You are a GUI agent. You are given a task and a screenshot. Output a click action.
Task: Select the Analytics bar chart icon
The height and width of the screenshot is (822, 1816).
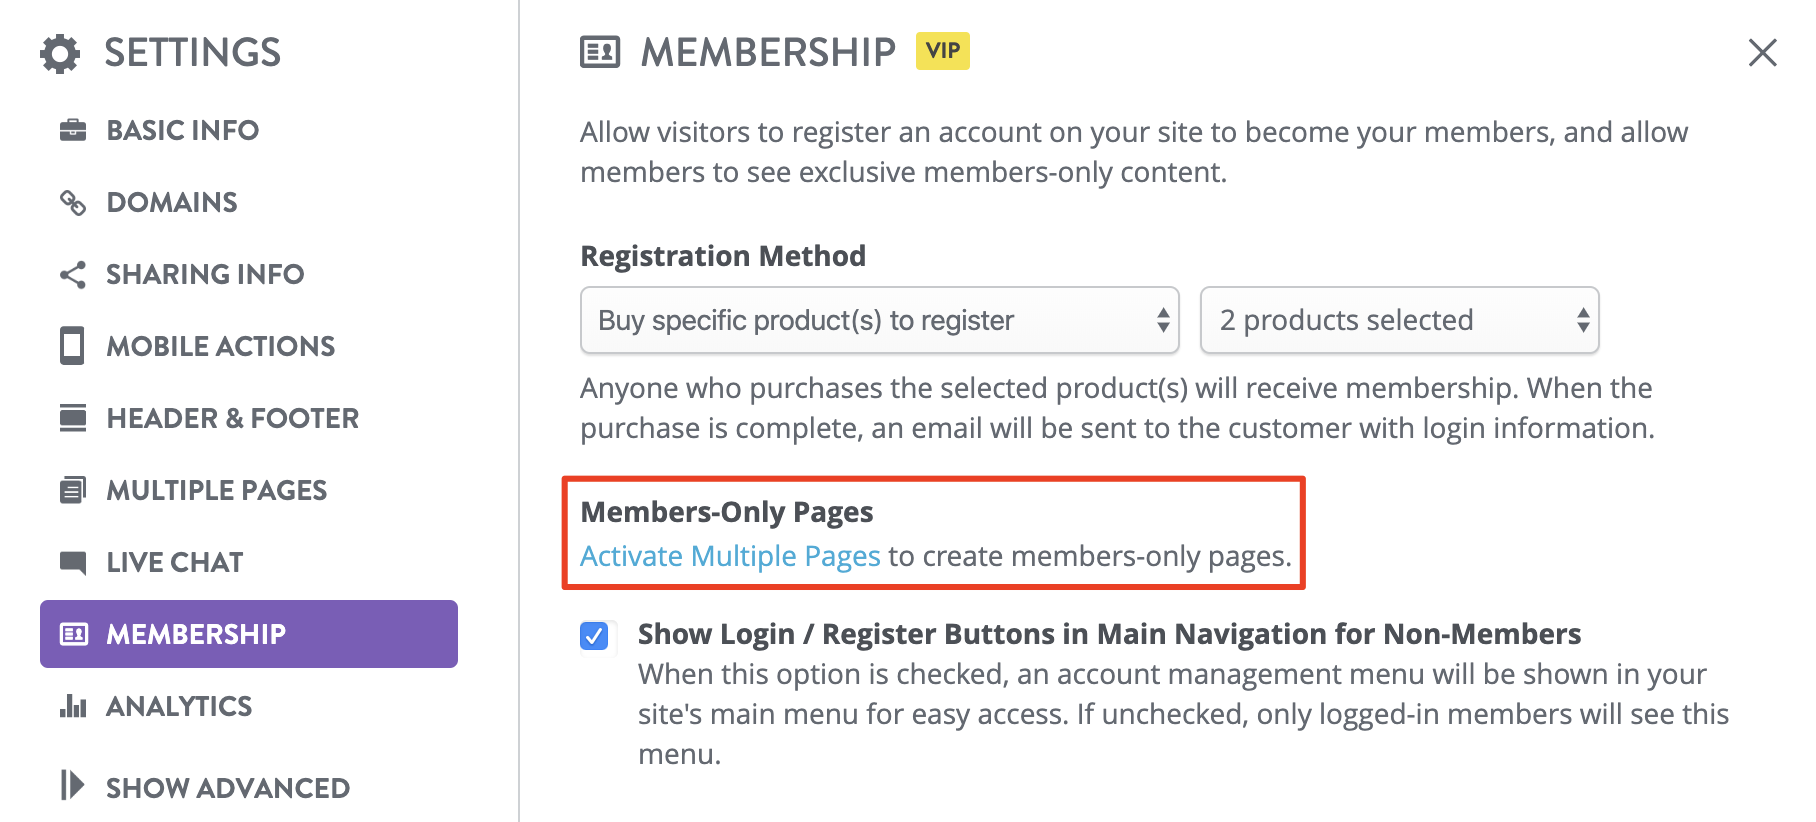tap(72, 705)
